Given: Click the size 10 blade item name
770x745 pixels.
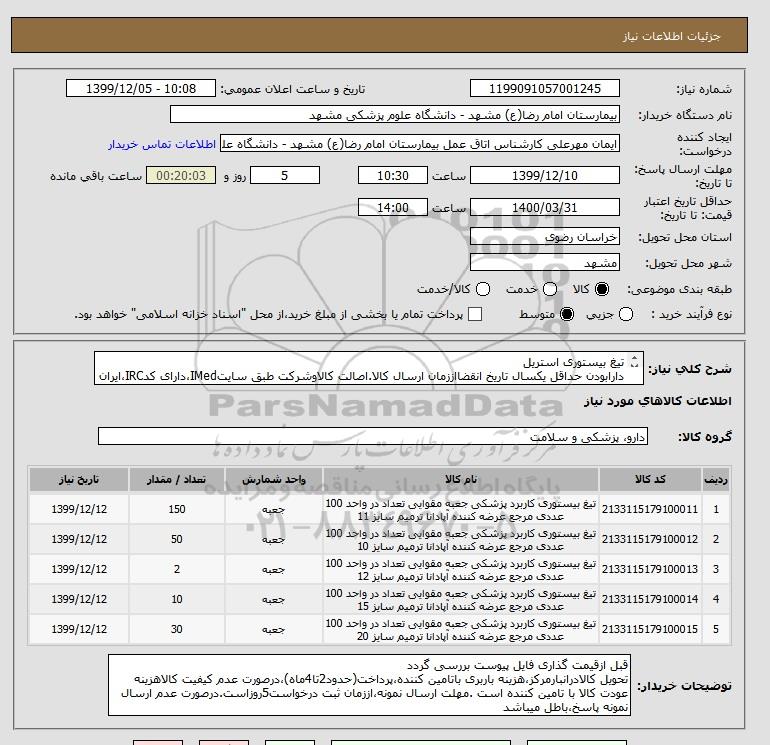Looking at the screenshot, I should pos(461,540).
